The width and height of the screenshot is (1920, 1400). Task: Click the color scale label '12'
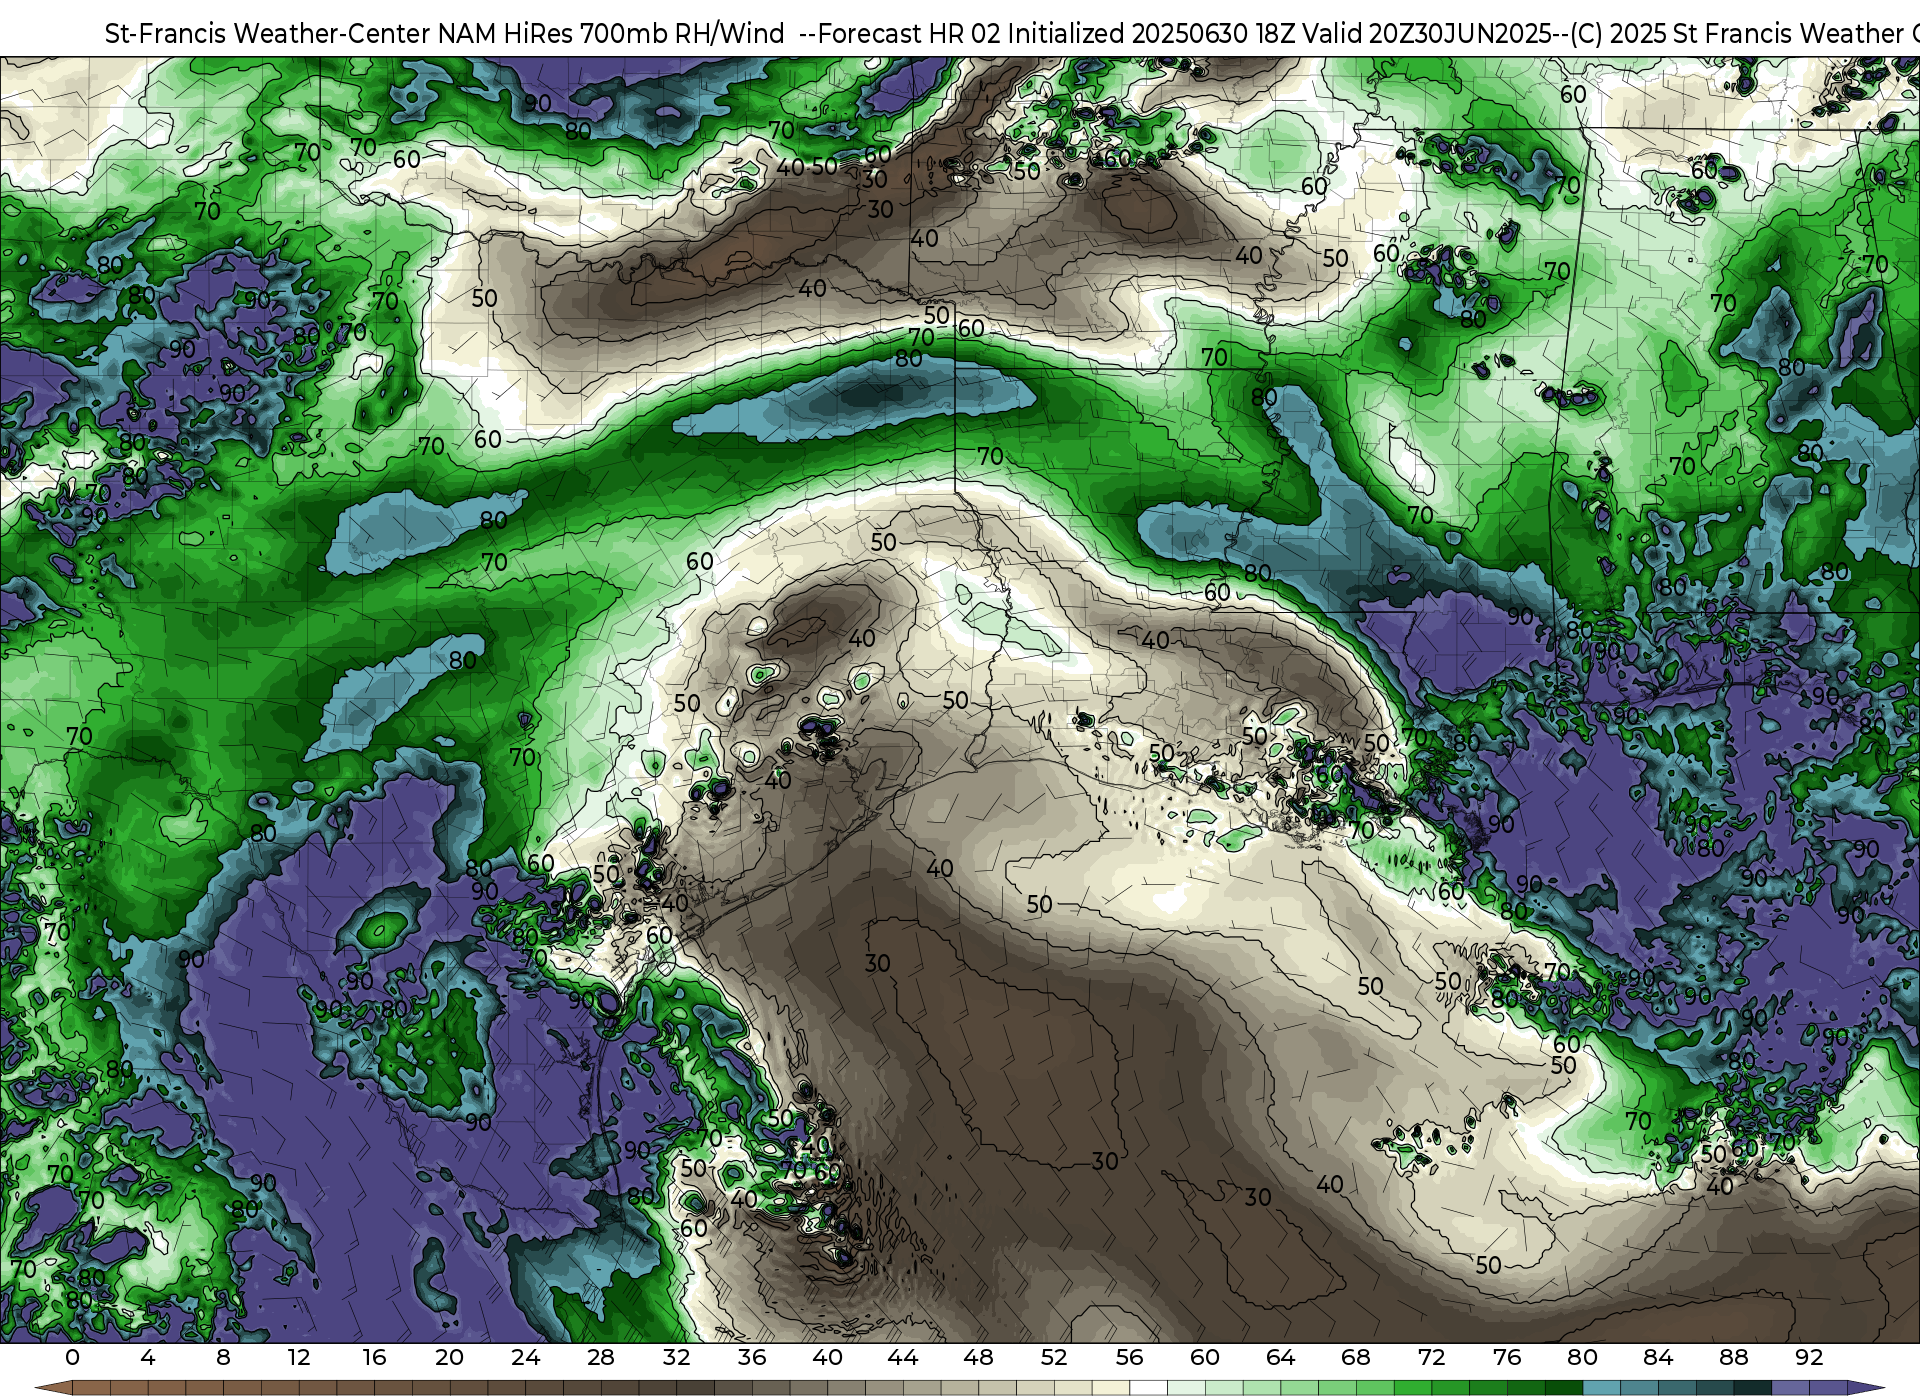click(299, 1357)
